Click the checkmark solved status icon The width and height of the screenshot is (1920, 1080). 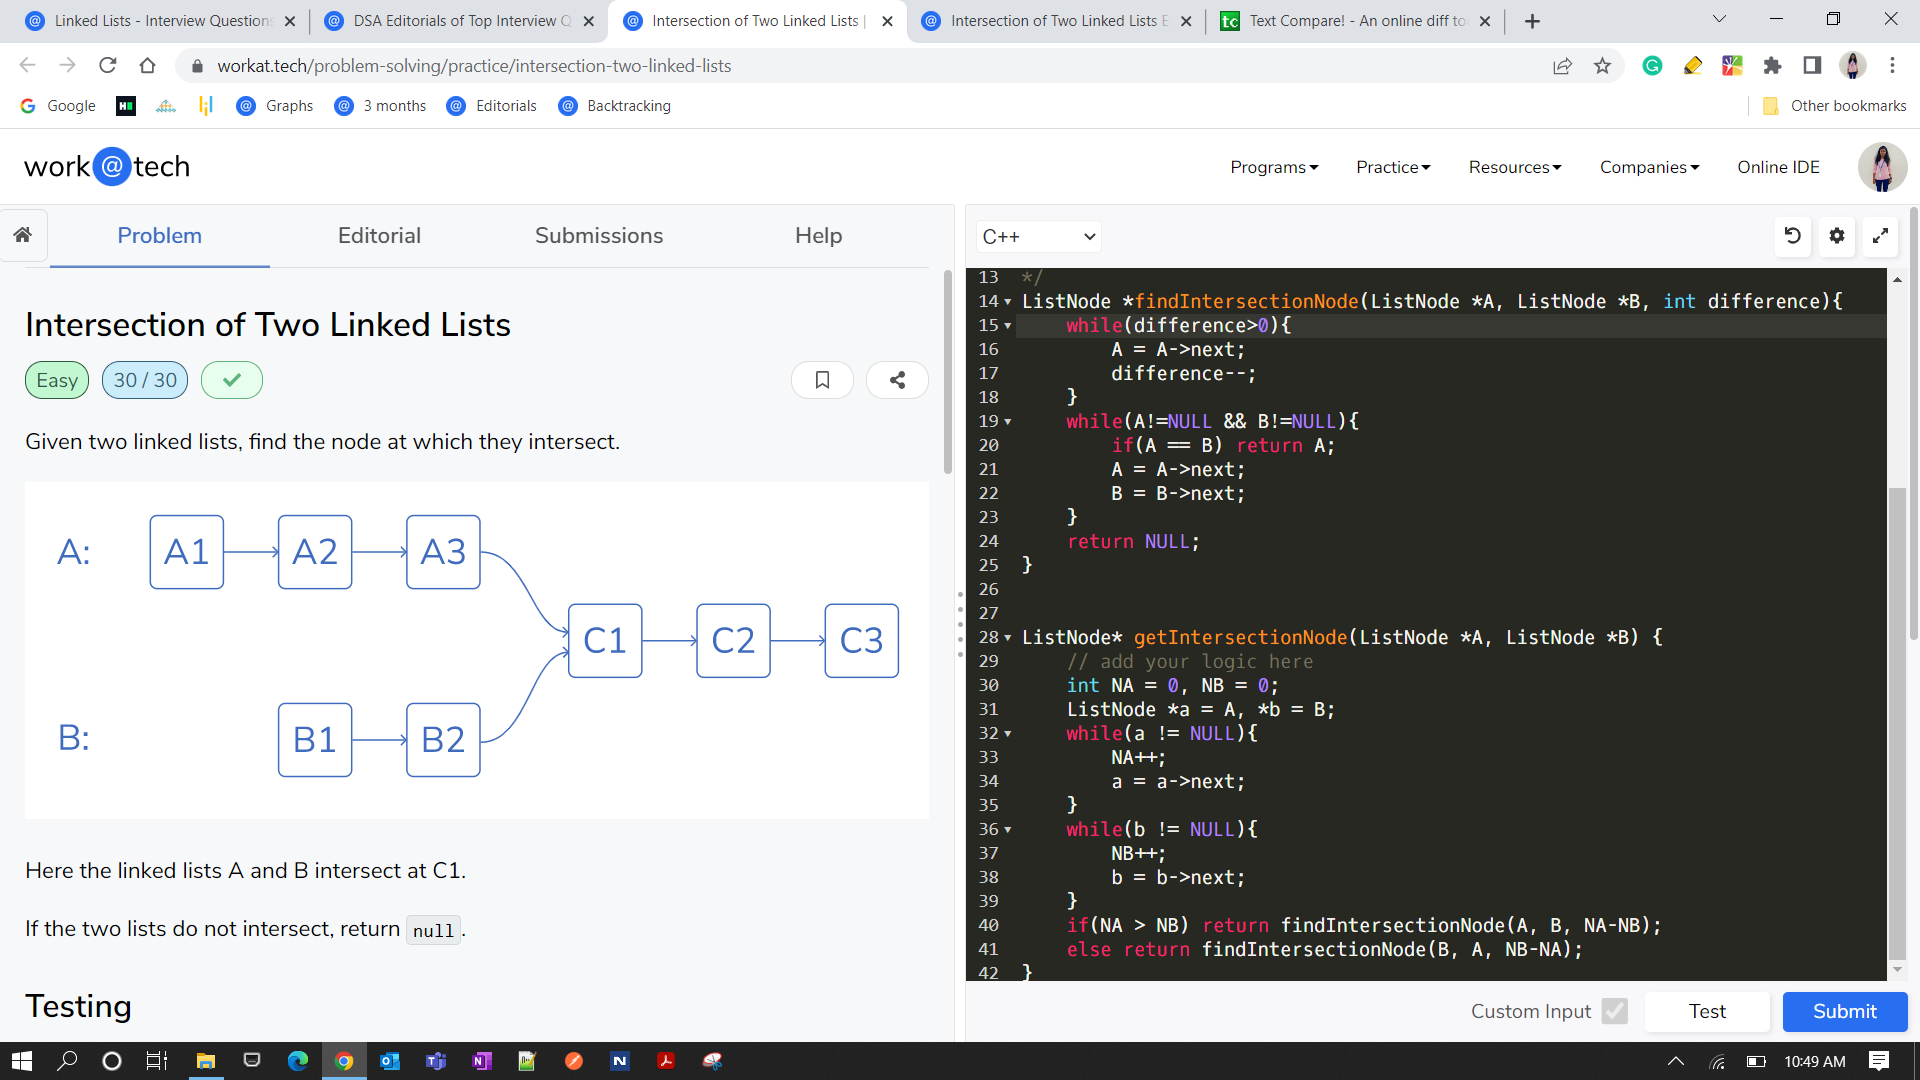[x=229, y=381]
